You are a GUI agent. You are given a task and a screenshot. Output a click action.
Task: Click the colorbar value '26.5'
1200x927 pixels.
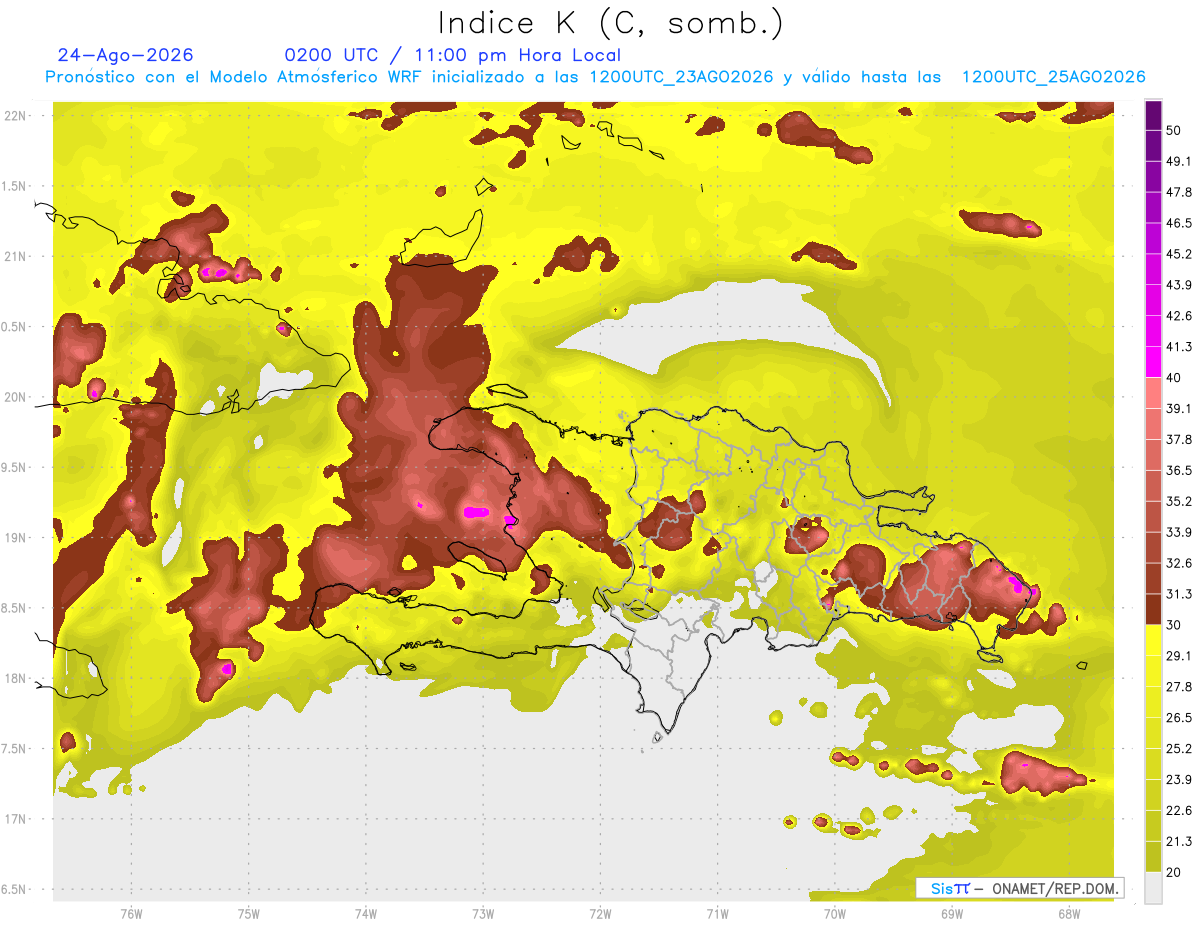1179,718
